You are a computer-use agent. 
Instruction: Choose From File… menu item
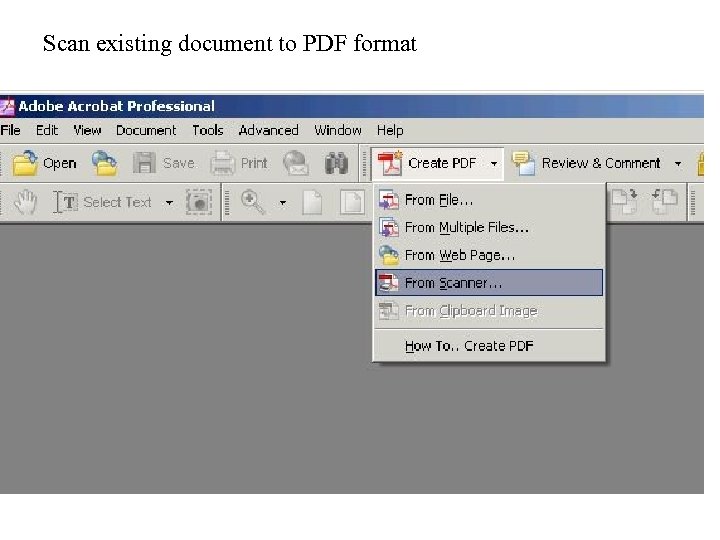[489, 200]
